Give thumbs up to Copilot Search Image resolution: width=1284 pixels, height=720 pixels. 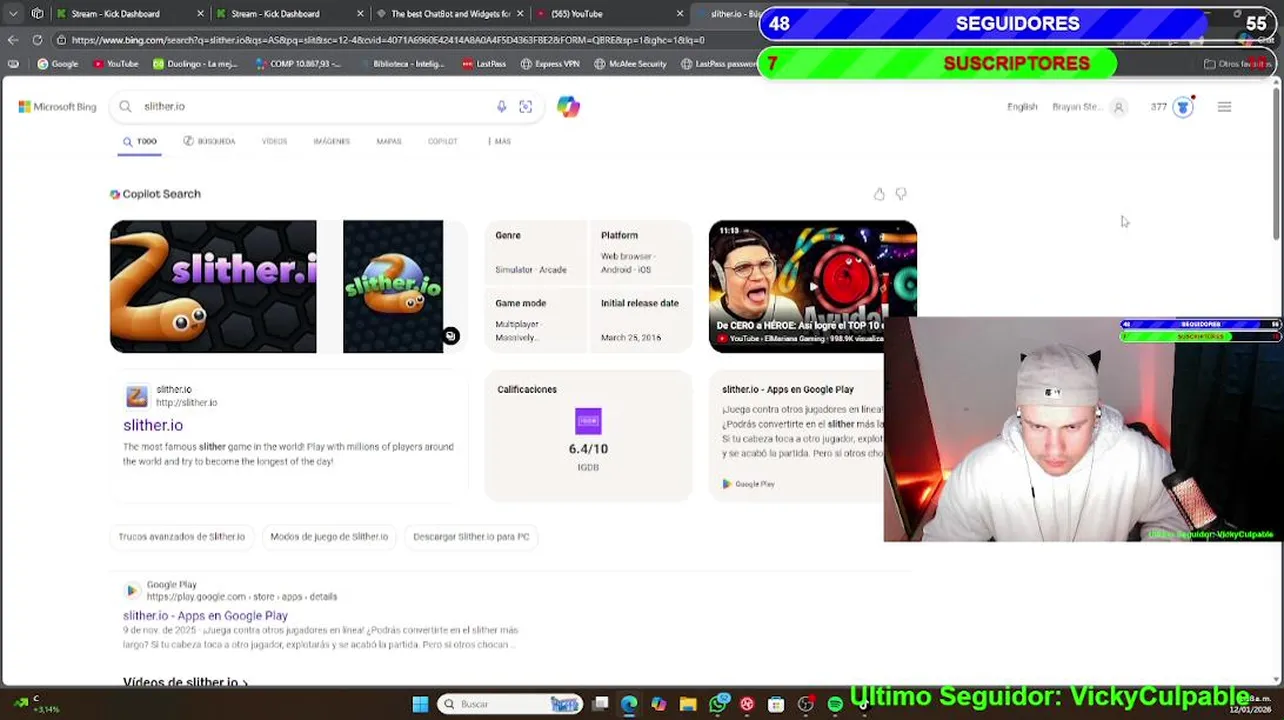point(879,194)
